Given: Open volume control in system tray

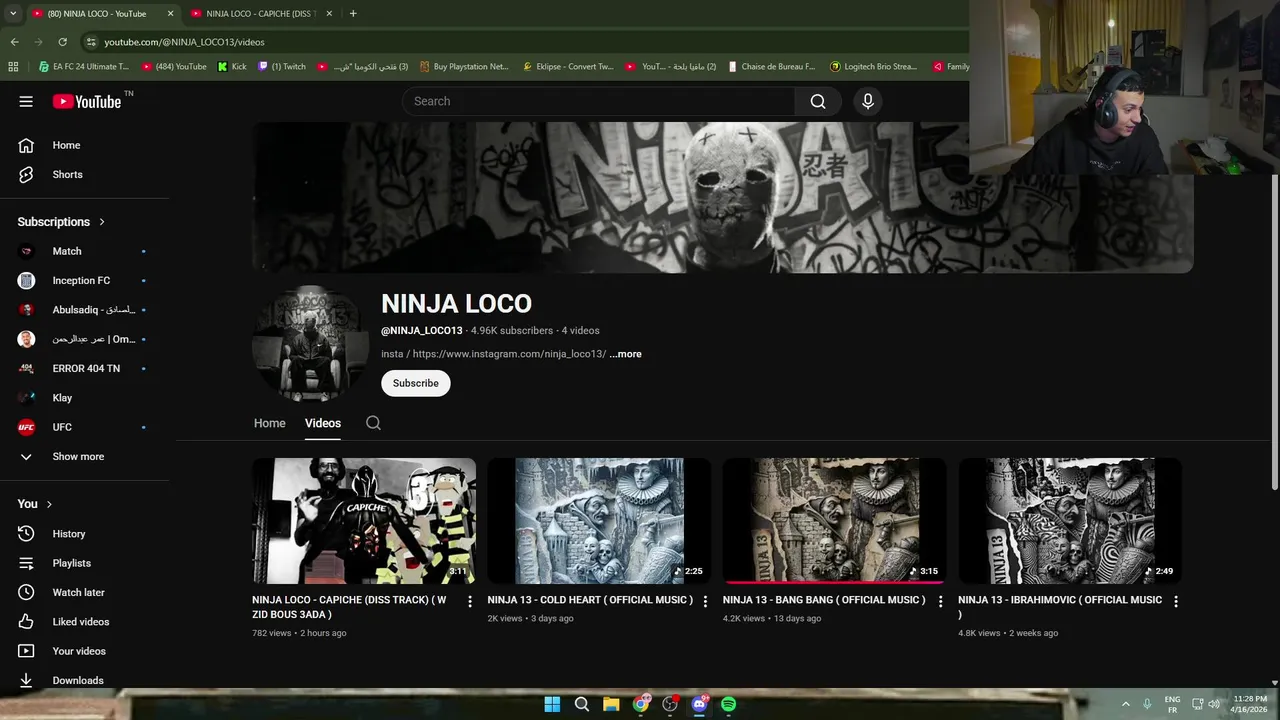Looking at the screenshot, I should [1214, 704].
